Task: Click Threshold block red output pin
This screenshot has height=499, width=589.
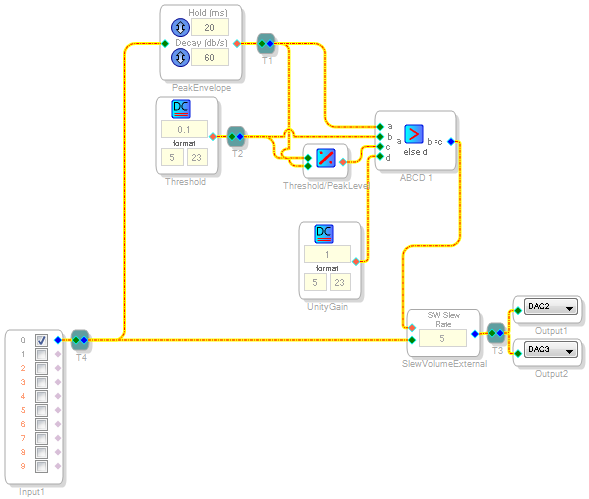Action: pos(213,136)
